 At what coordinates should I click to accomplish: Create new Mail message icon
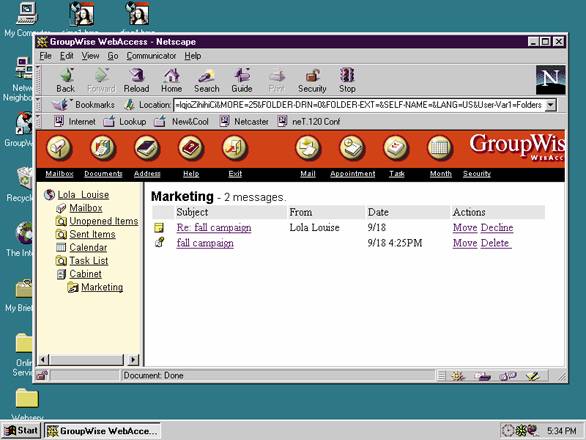coord(308,148)
